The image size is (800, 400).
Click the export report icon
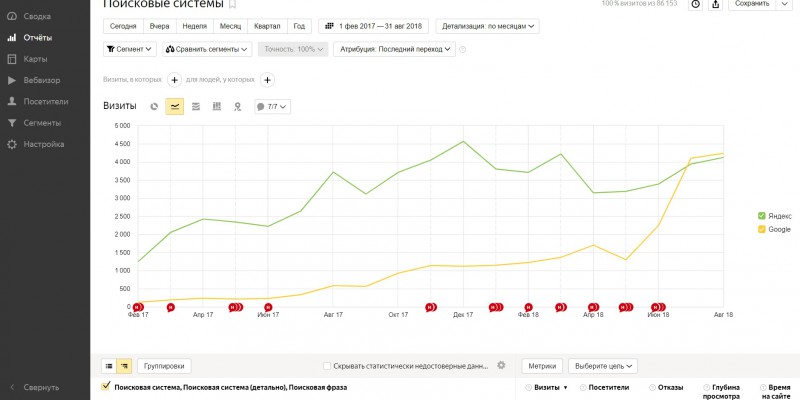(715, 5)
